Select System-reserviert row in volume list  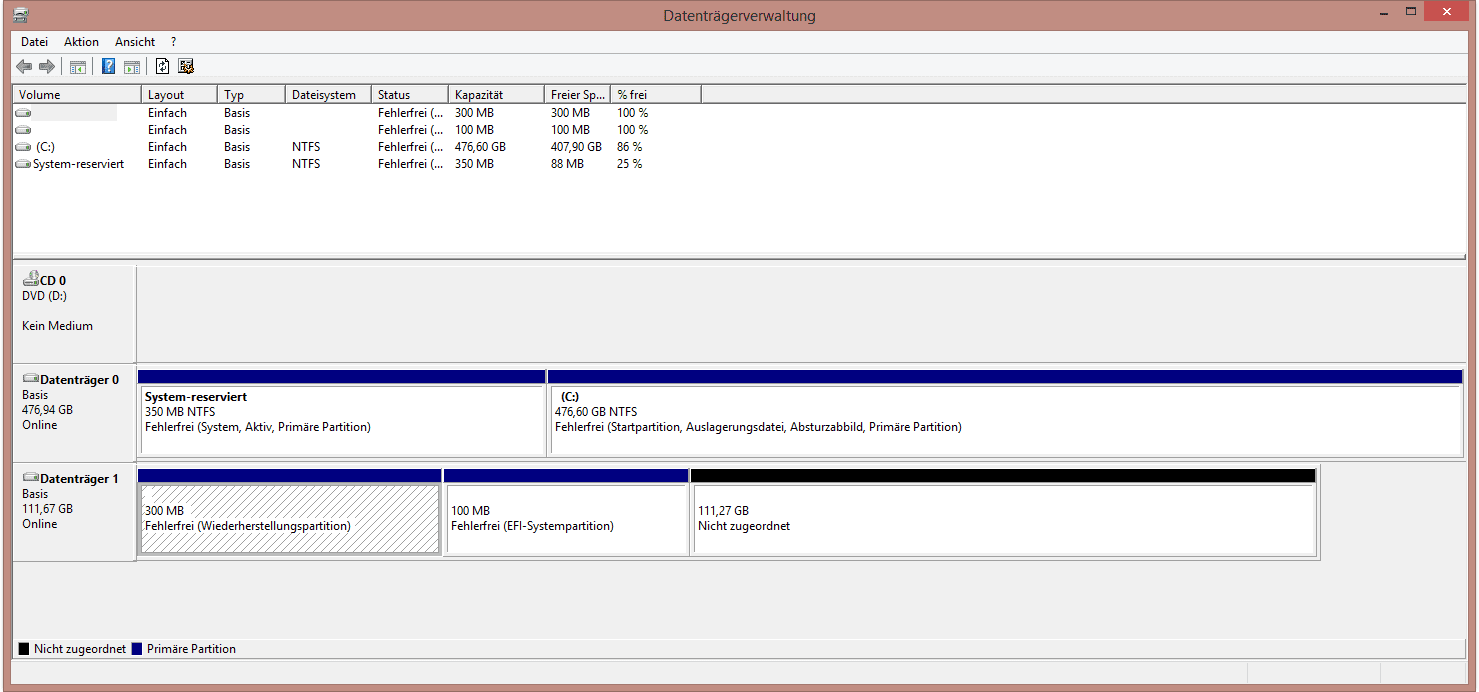point(358,164)
